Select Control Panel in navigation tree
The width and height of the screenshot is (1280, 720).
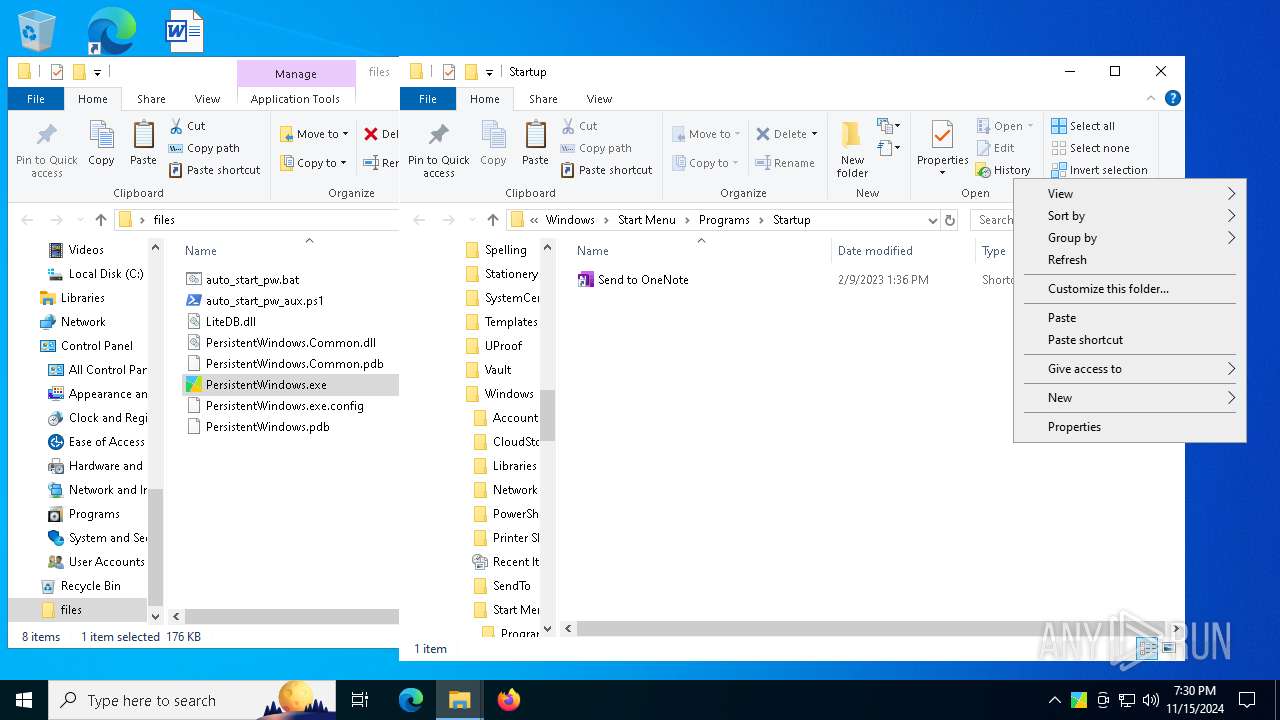[x=96, y=346]
